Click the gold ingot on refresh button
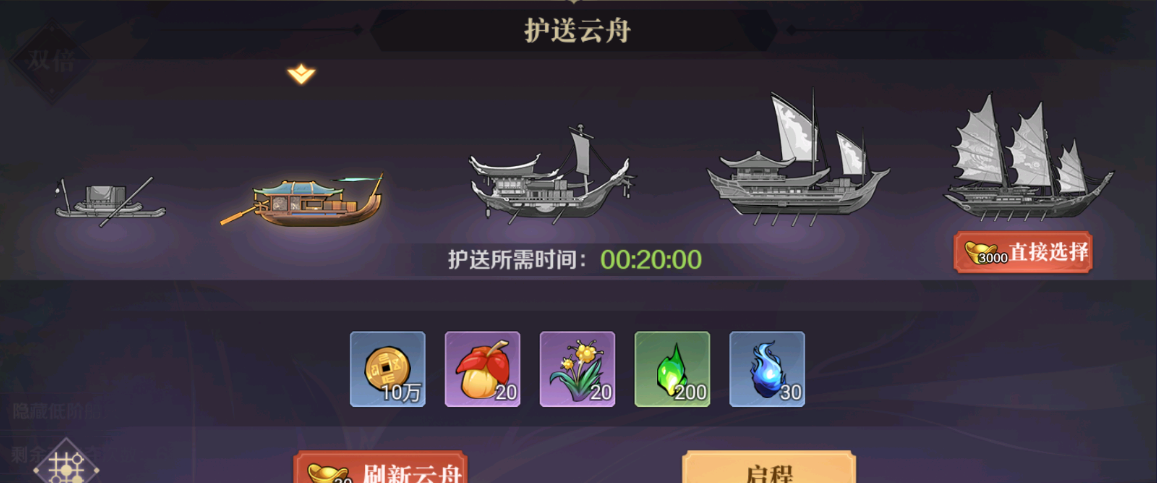This screenshot has width=1157, height=483. coord(329,473)
